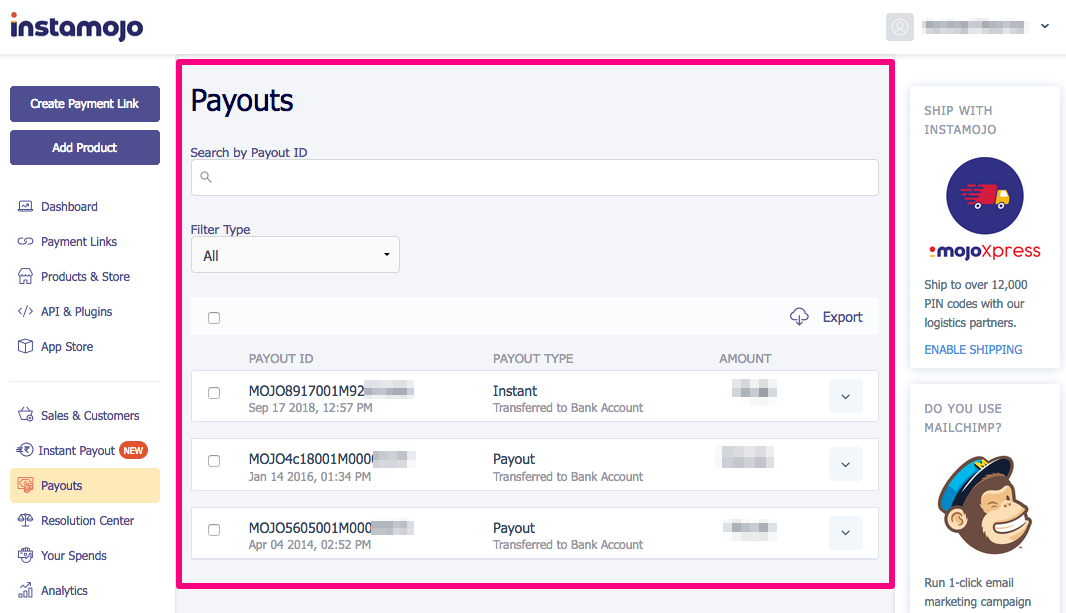Screen dimensions: 1066x613
Task: Select Instant Payout in sidebar
Action: (77, 451)
